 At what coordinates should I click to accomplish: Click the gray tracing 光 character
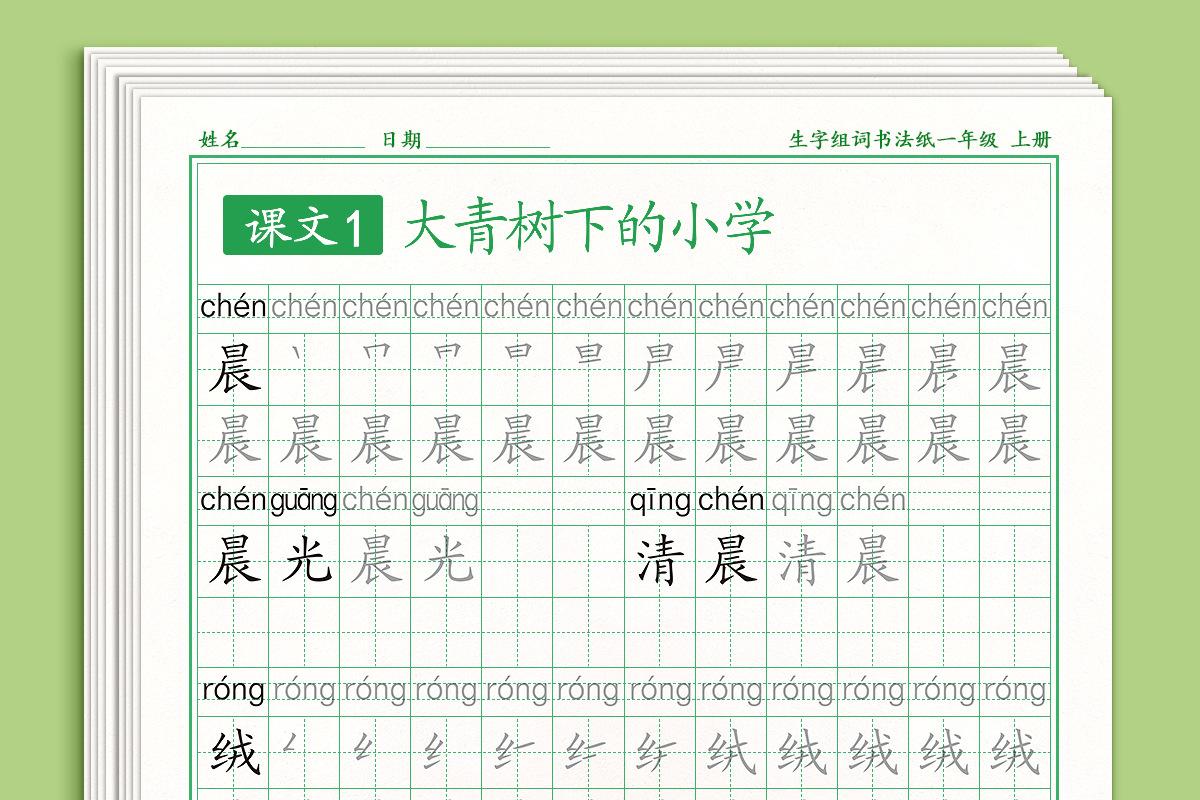click(447, 560)
